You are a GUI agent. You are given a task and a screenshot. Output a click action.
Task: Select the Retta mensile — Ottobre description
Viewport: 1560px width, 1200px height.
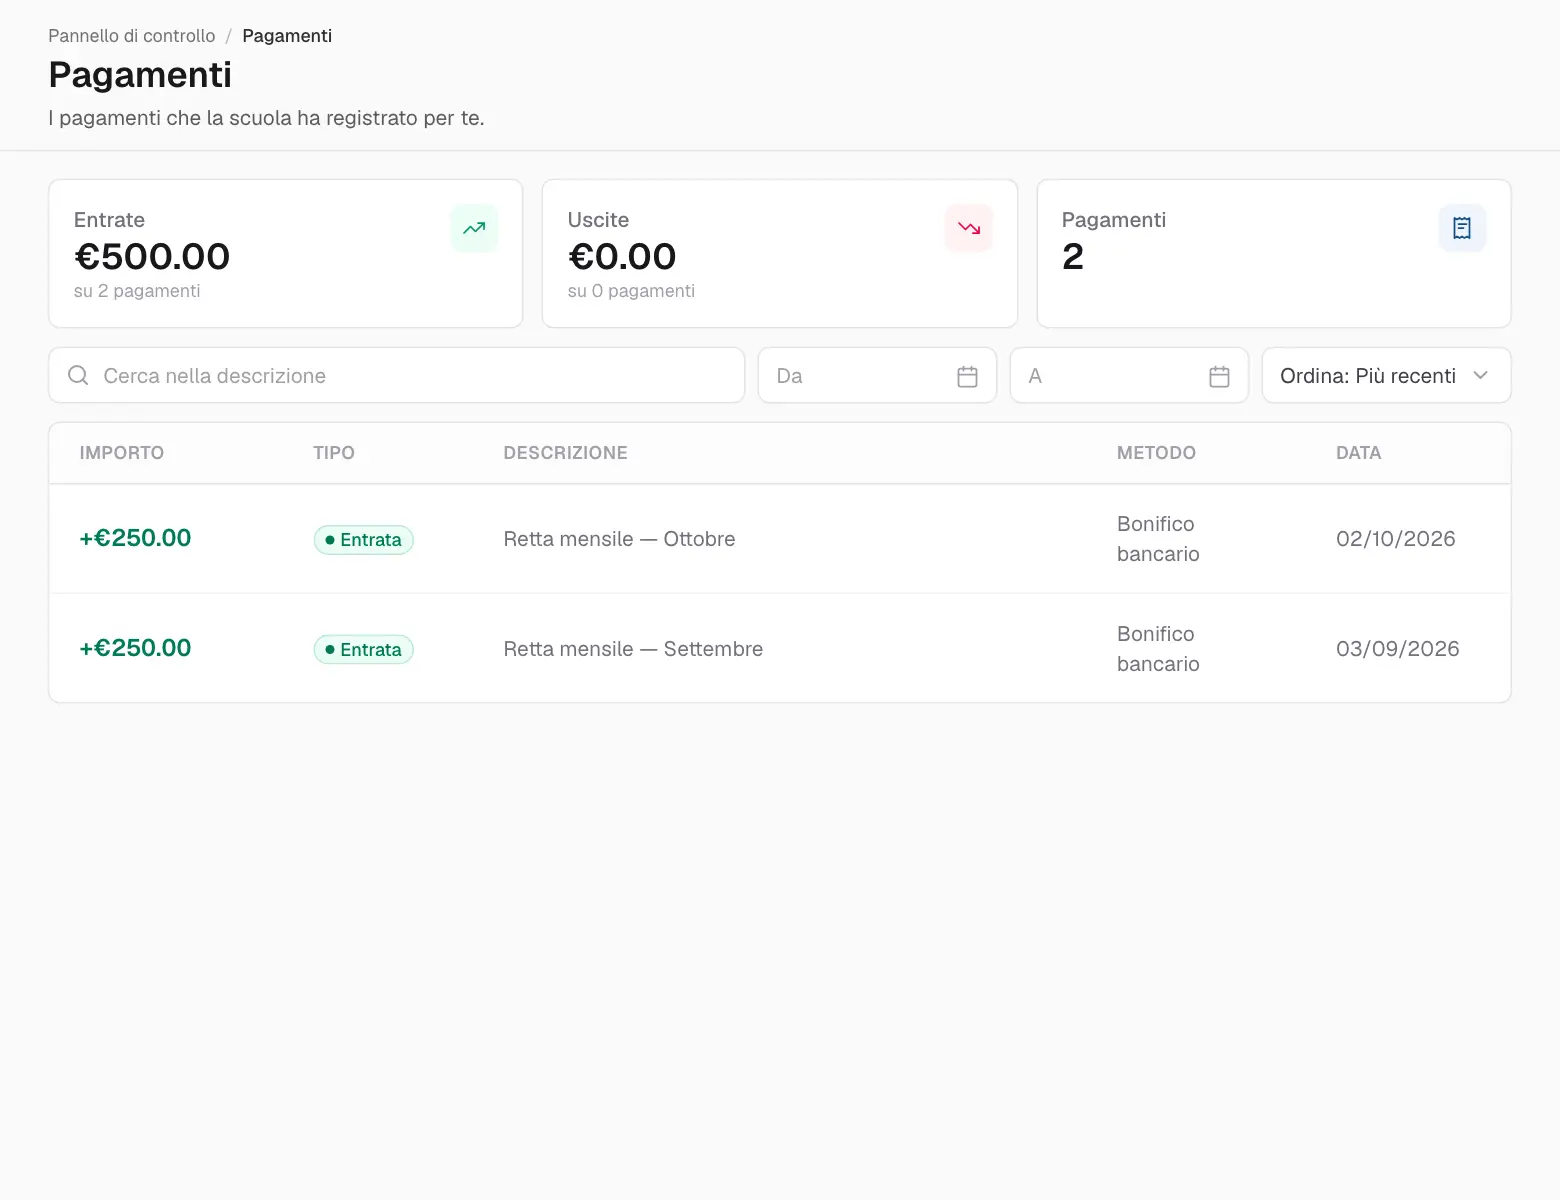[619, 539]
